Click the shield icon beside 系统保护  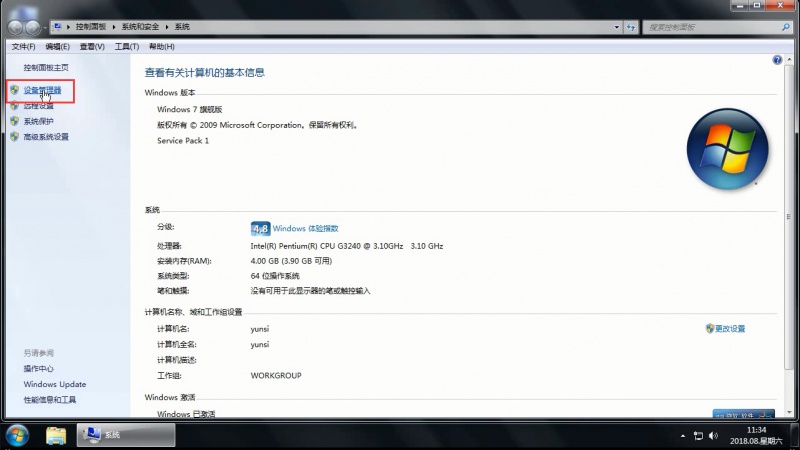click(x=14, y=121)
